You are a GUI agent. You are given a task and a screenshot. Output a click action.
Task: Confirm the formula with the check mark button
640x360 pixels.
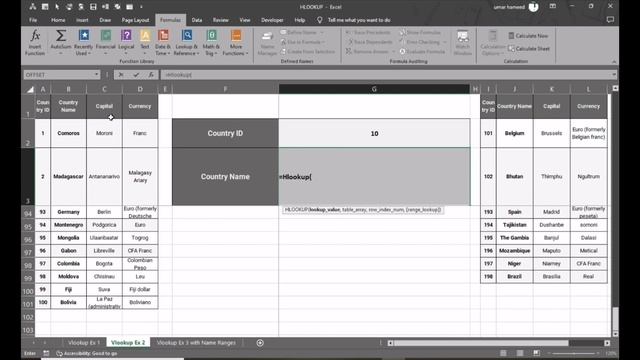point(136,75)
